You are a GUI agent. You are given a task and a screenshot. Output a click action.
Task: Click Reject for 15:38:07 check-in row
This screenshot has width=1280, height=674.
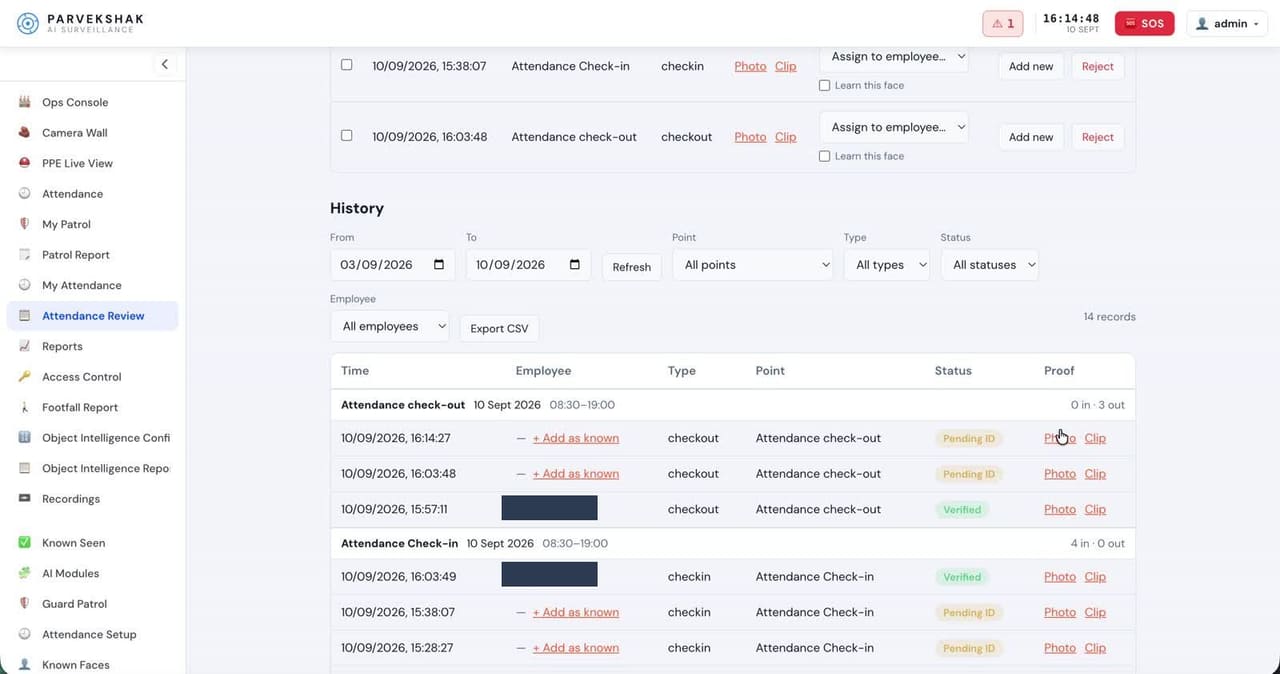point(1097,66)
